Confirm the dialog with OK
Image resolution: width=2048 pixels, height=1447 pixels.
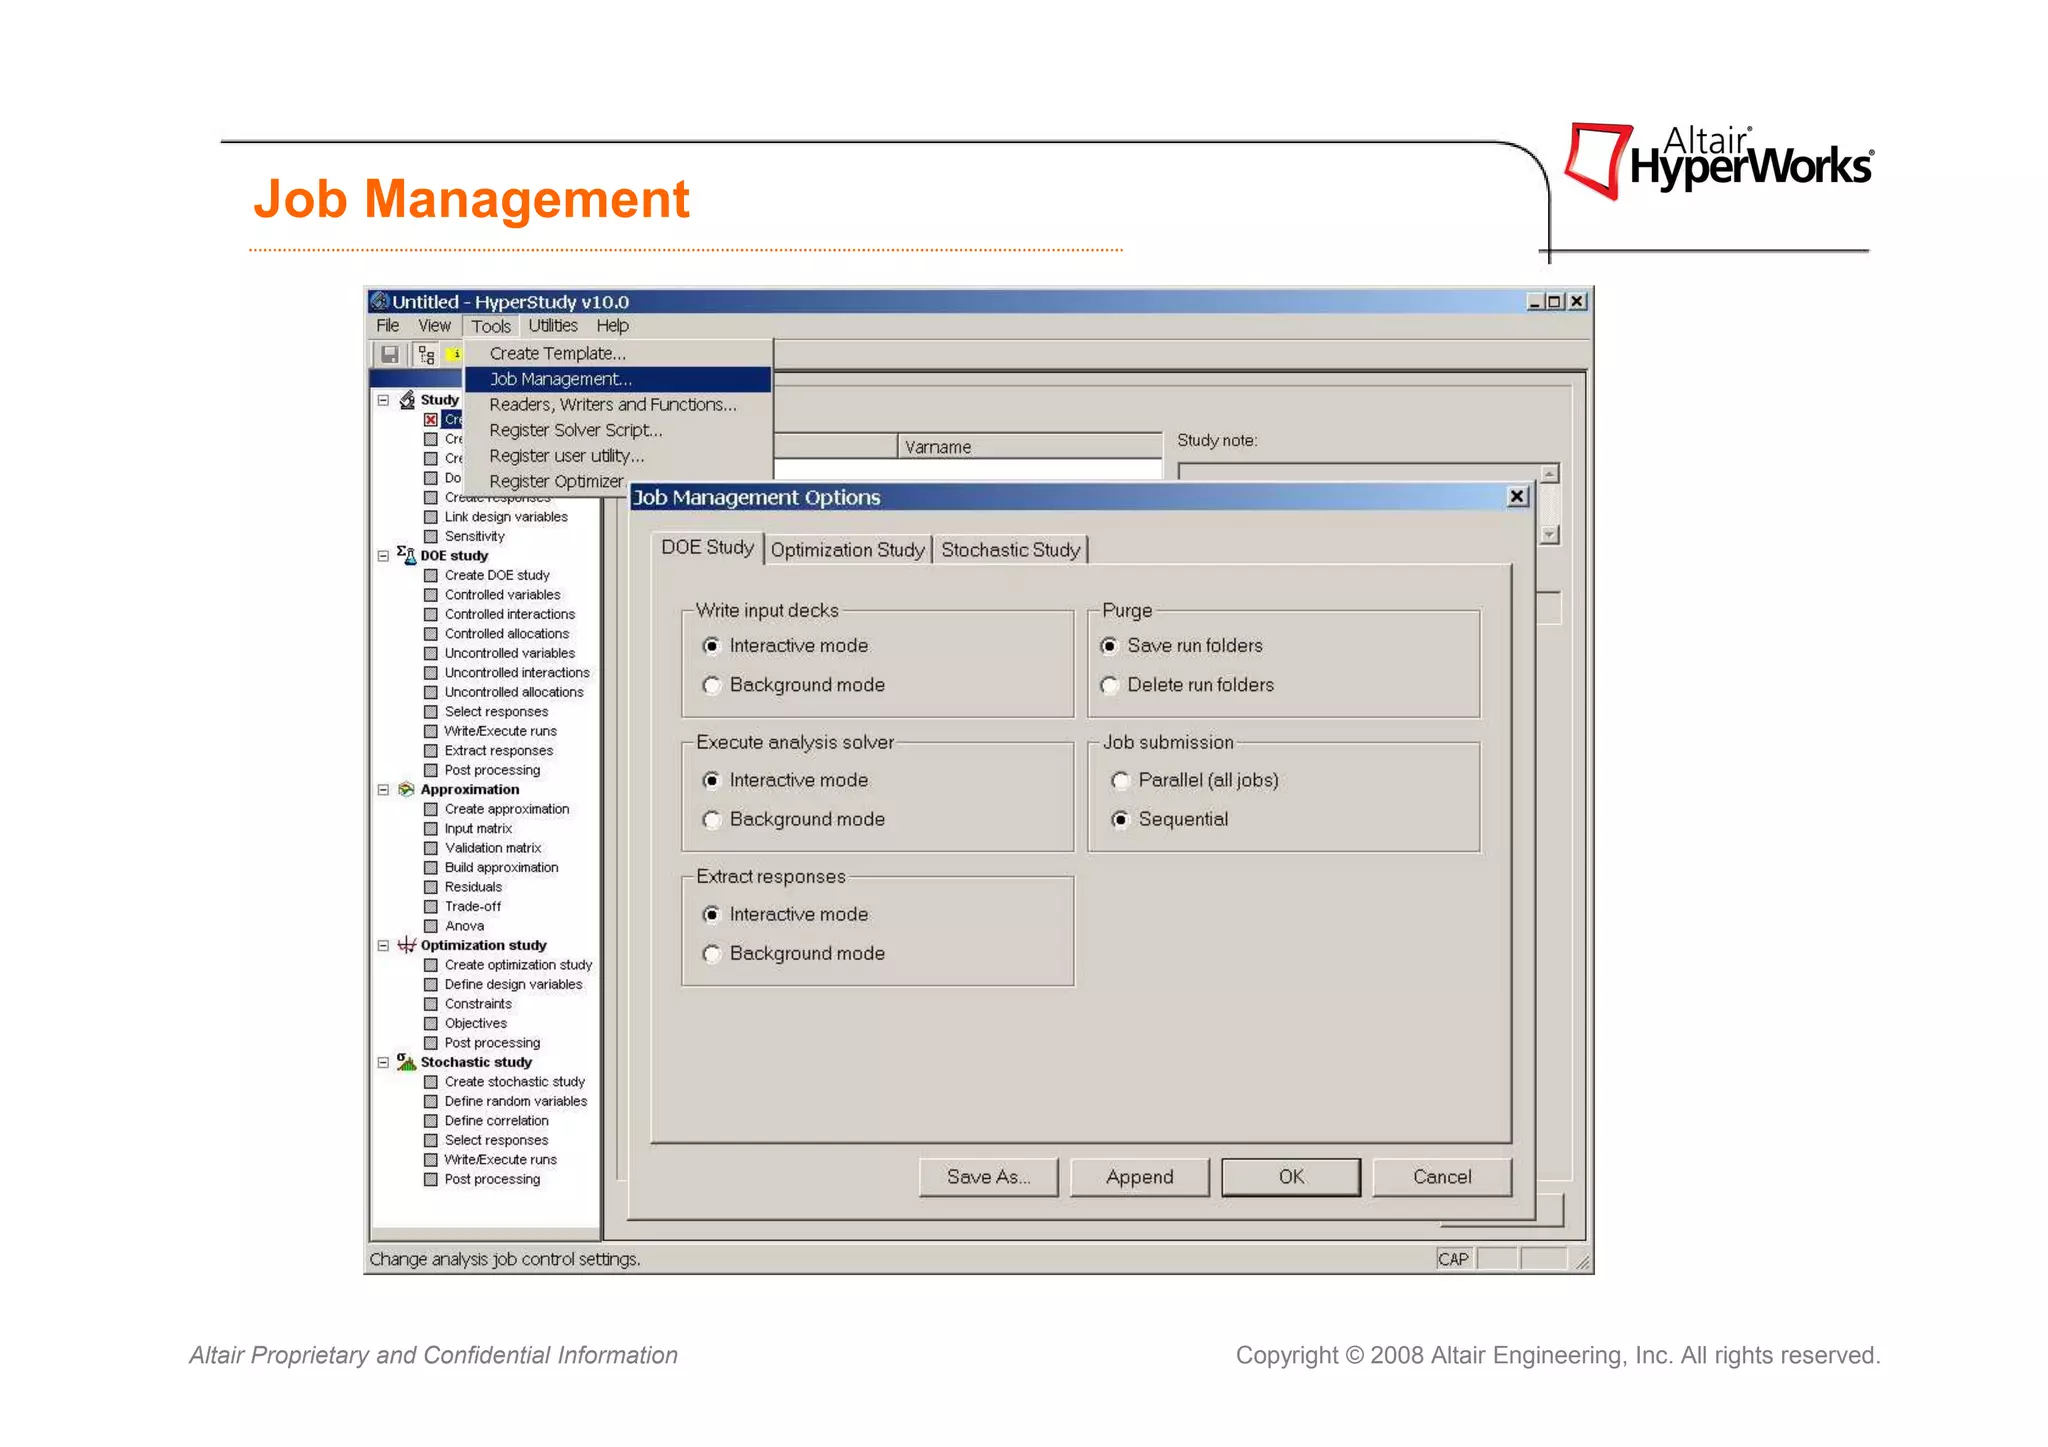(1291, 1177)
